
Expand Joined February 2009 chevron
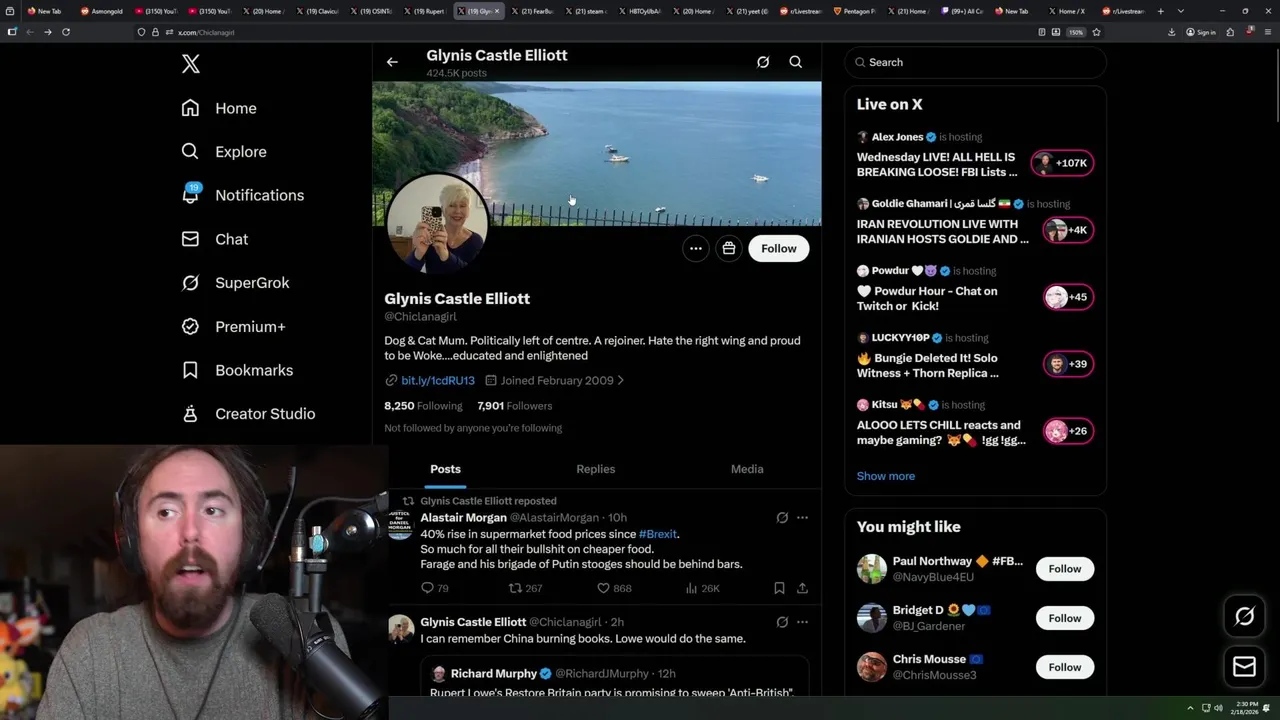(620, 381)
